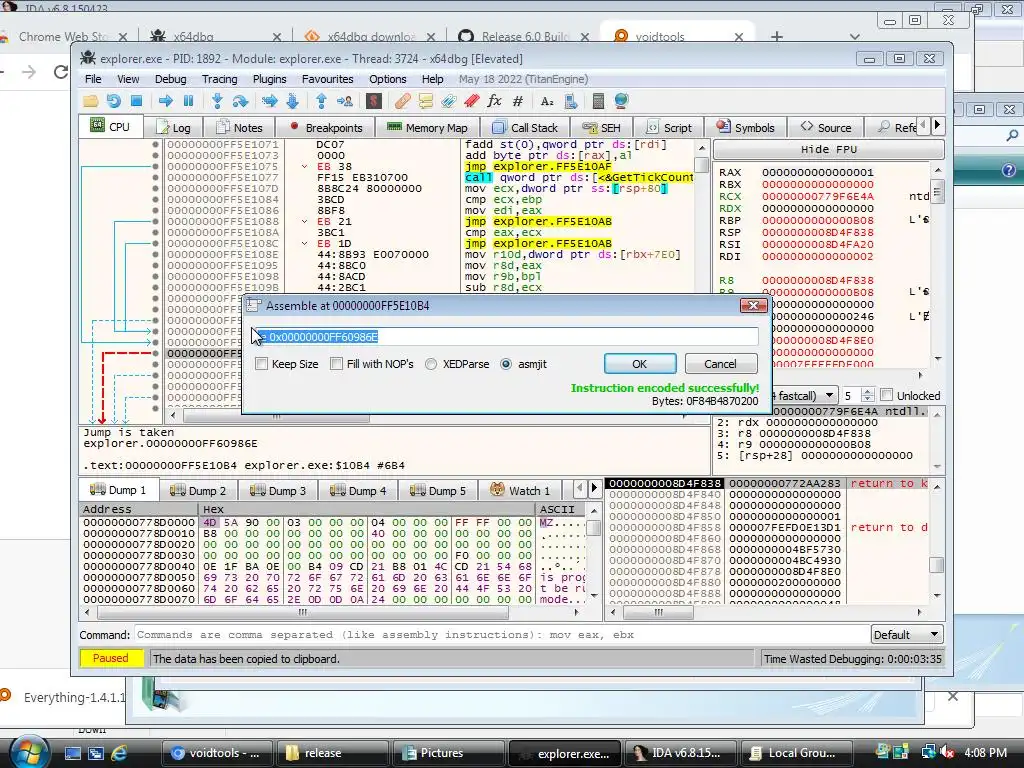Image resolution: width=1024 pixels, height=768 pixels.
Task: Open the Plugins menu
Action: 269,79
